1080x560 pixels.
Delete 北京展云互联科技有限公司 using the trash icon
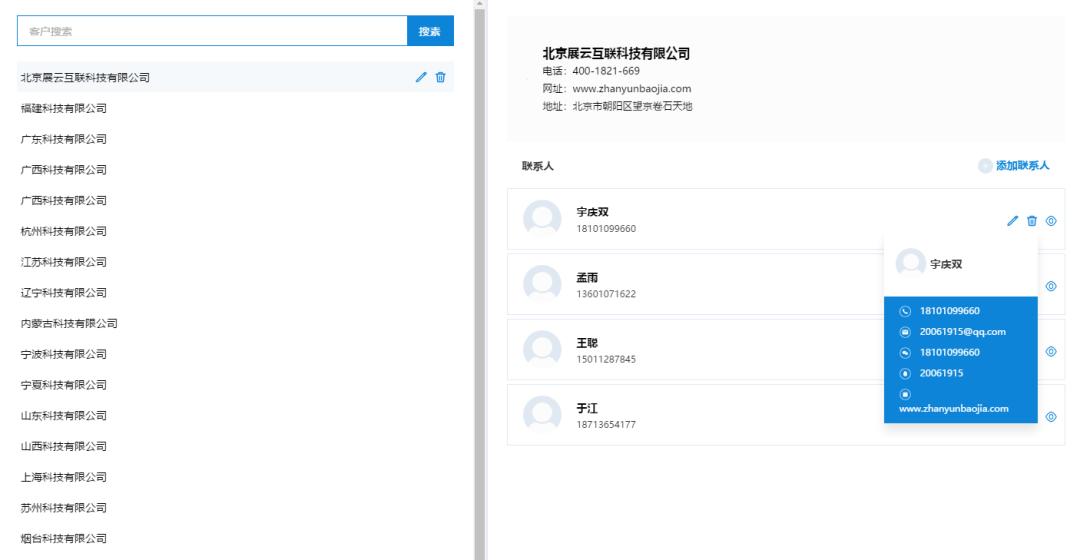coord(440,77)
